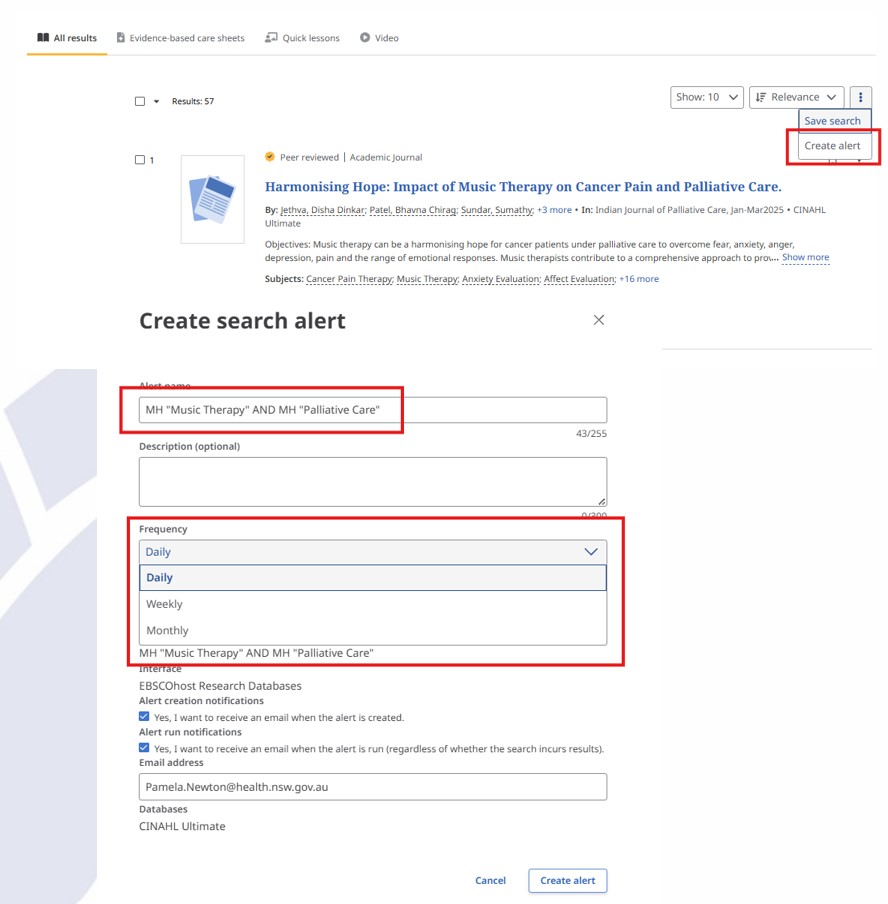
Task: Choose Save search from the menu
Action: [833, 121]
